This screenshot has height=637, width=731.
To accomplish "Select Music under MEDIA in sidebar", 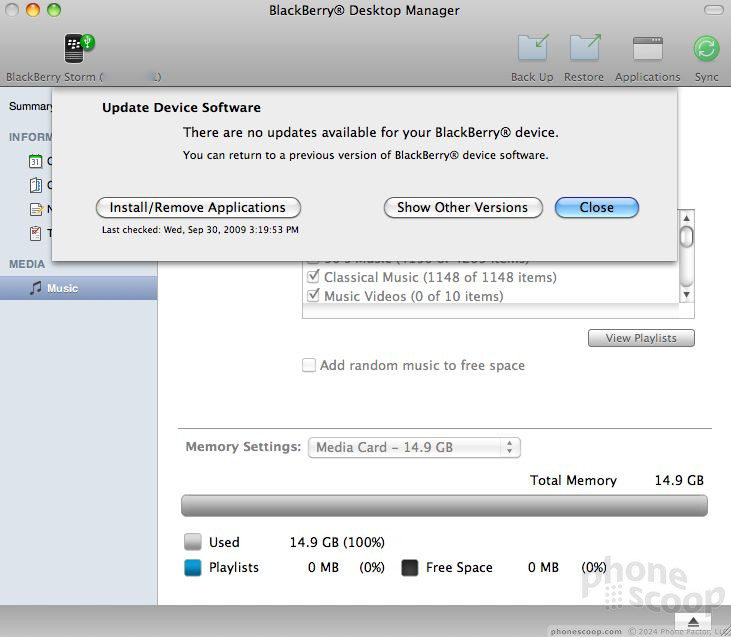I will click(78, 288).
